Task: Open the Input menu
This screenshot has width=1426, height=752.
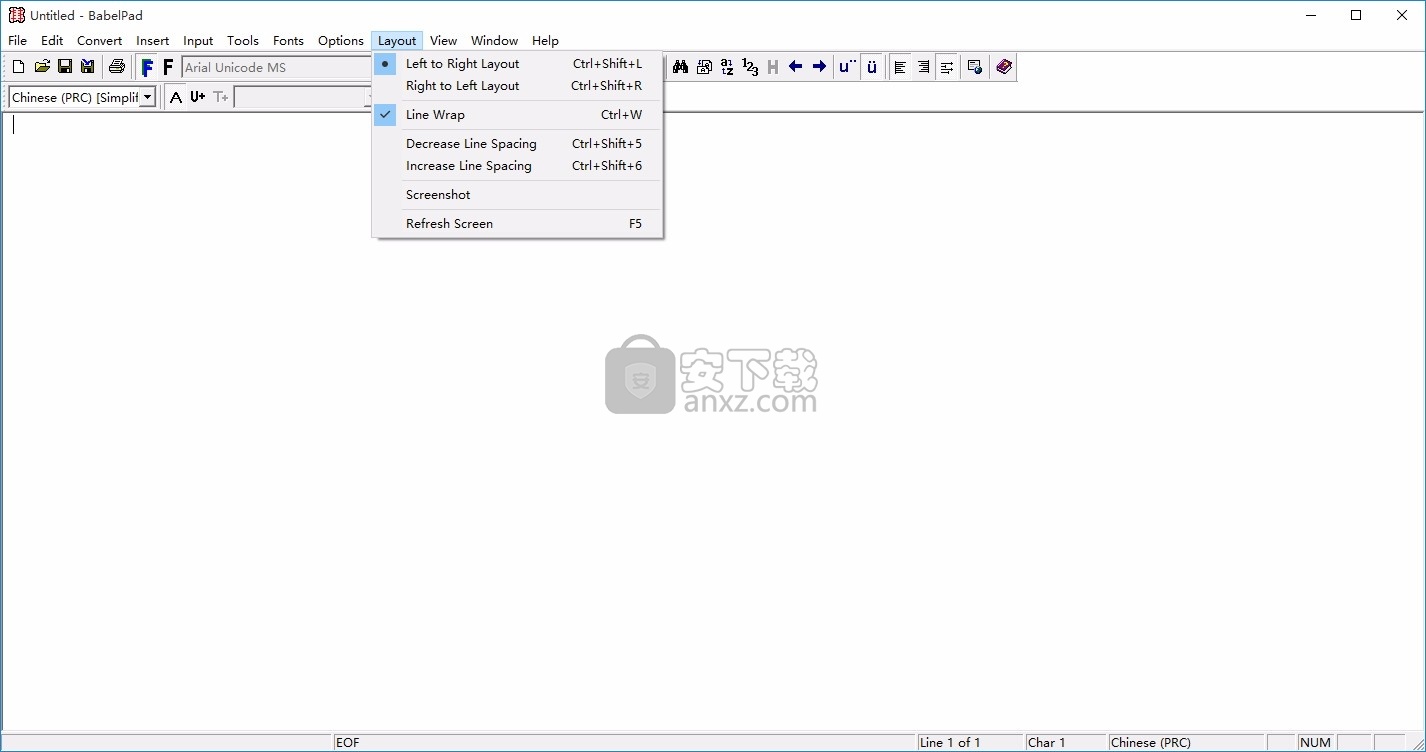Action: (198, 40)
